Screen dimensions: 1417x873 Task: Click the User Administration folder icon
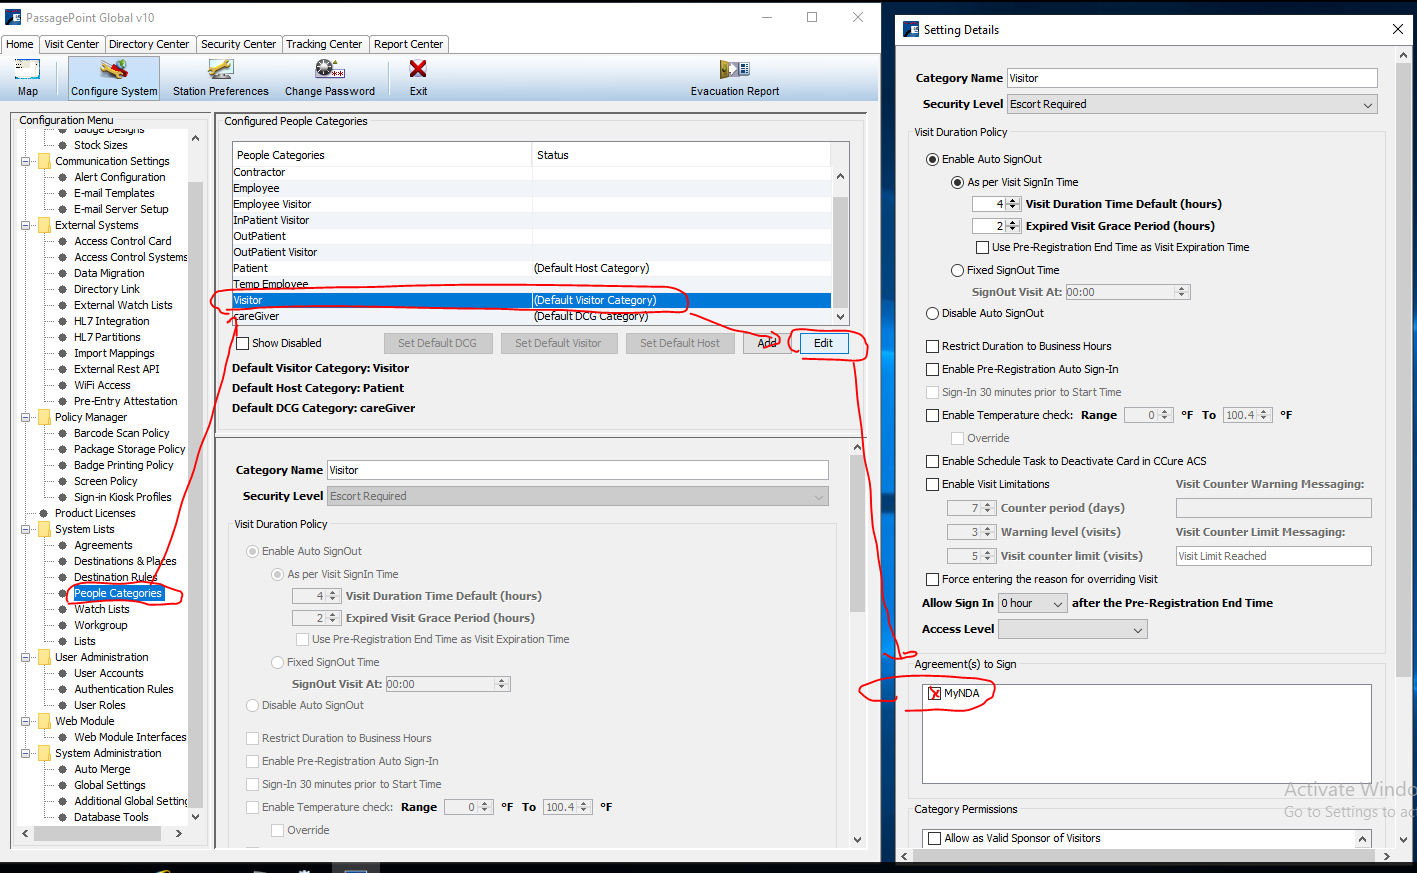pos(45,657)
